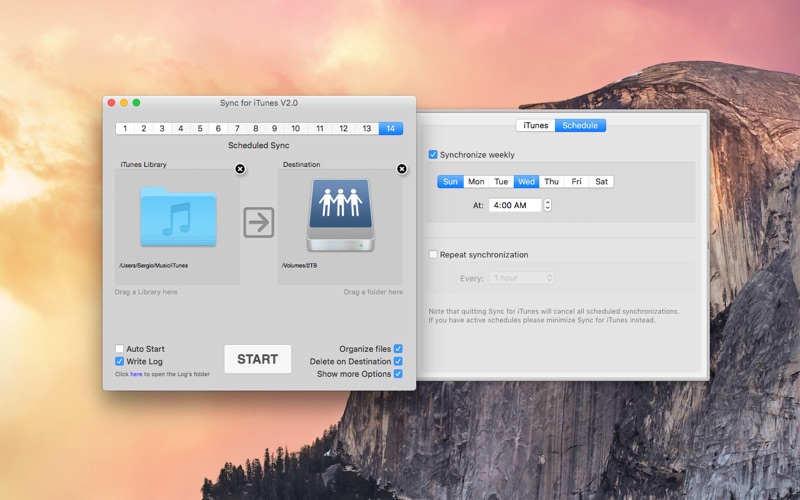Click the /Volumes/2TB path text
Image resolution: width=800 pixels, height=500 pixels.
pos(299,265)
